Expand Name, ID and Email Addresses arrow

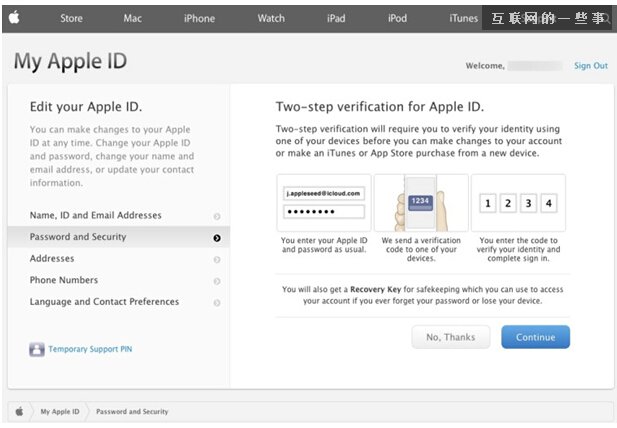217,216
